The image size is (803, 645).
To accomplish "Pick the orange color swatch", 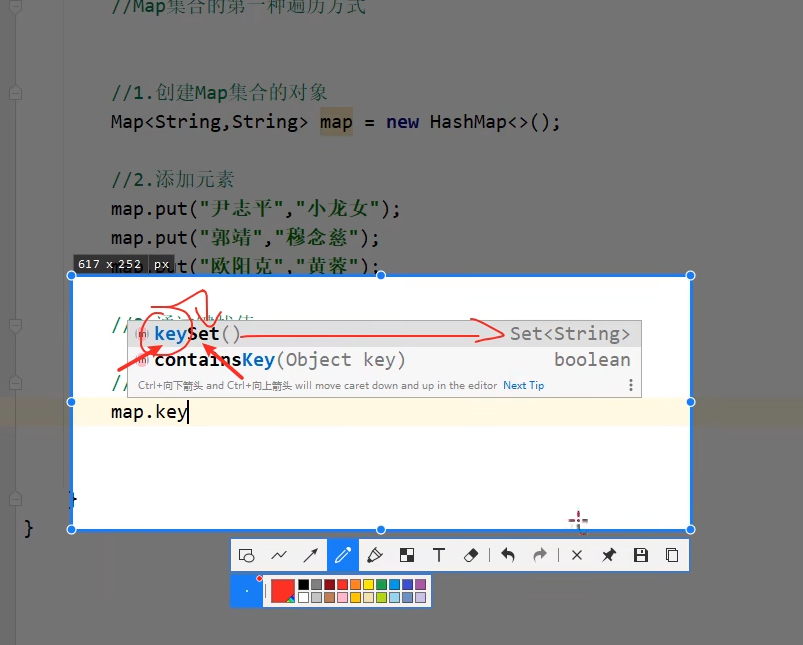I will point(355,585).
